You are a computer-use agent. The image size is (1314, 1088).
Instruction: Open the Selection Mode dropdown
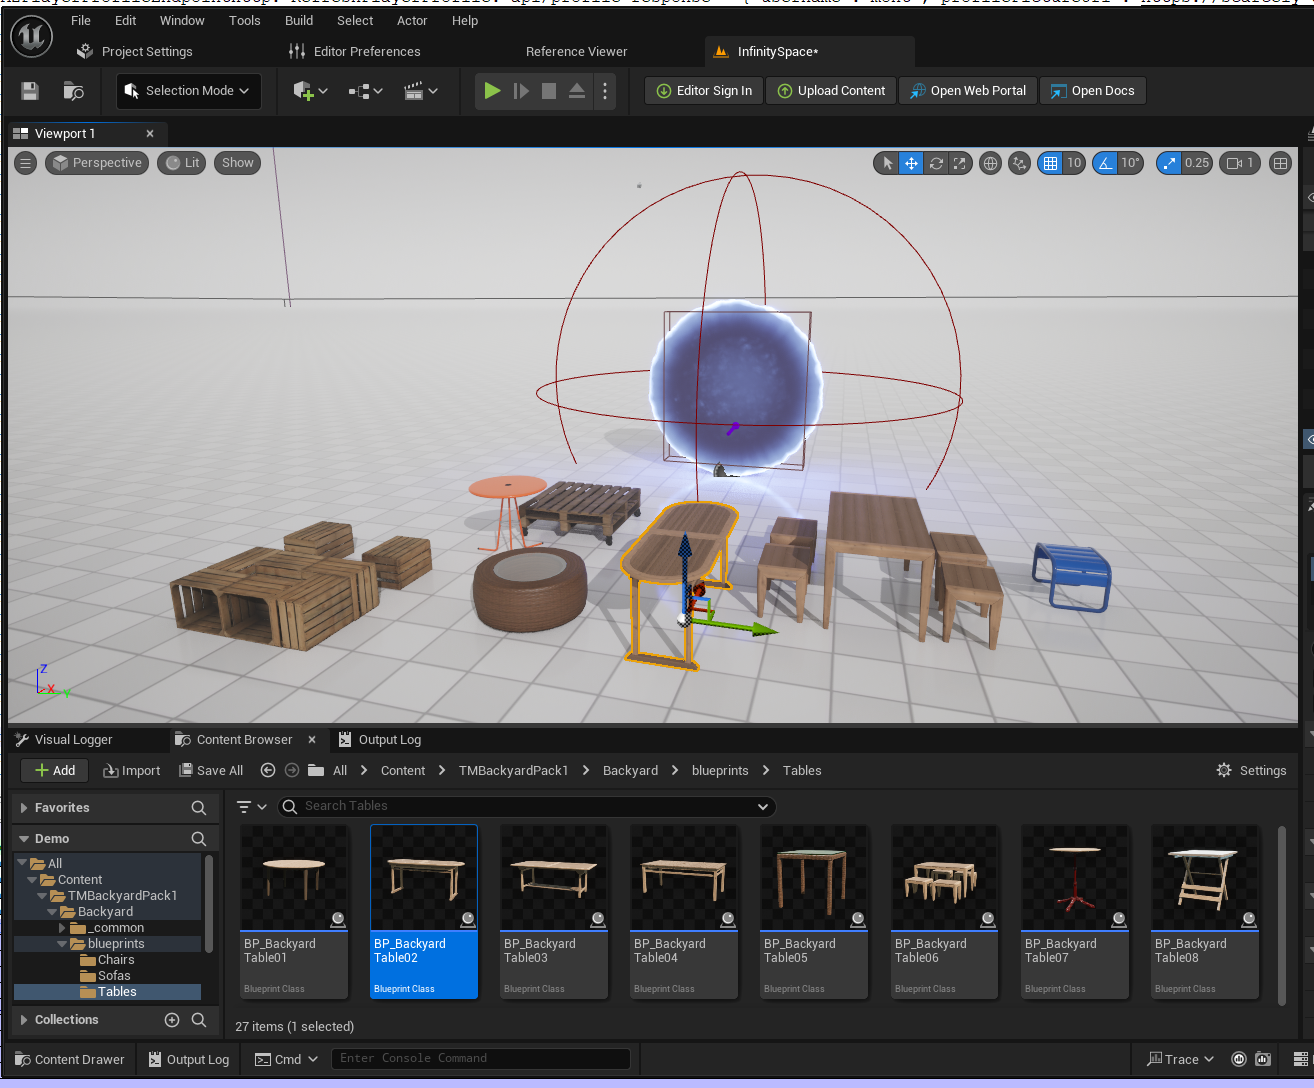pyautogui.click(x=188, y=91)
